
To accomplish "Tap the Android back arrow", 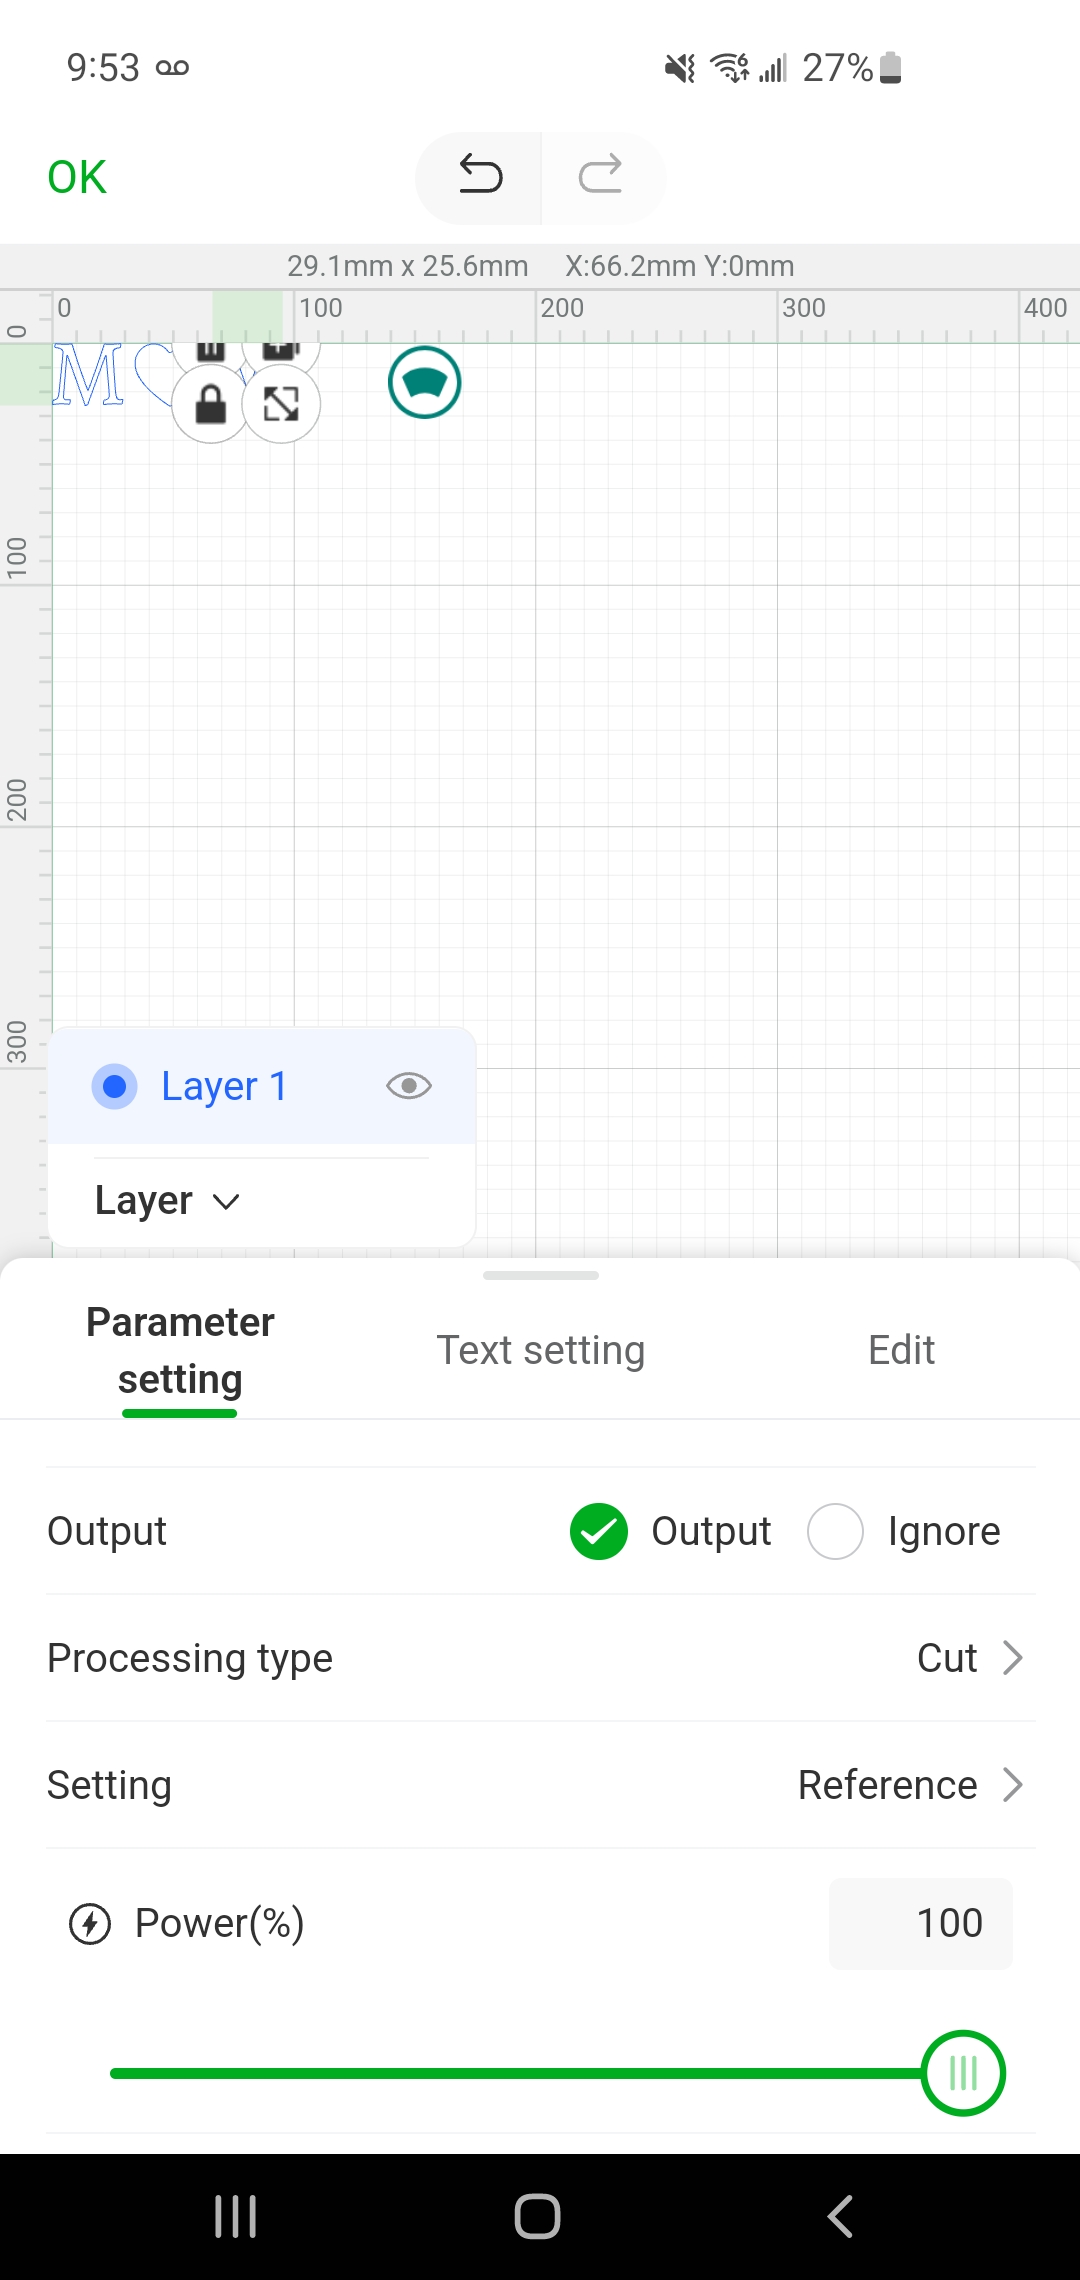I will (x=840, y=2216).
